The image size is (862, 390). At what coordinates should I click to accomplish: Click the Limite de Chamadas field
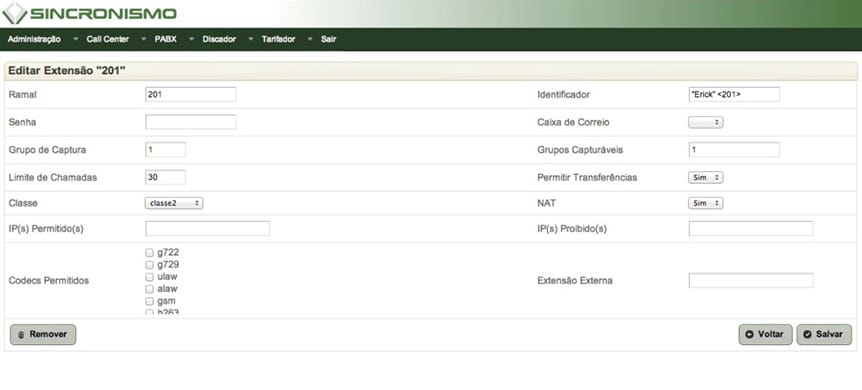point(165,177)
